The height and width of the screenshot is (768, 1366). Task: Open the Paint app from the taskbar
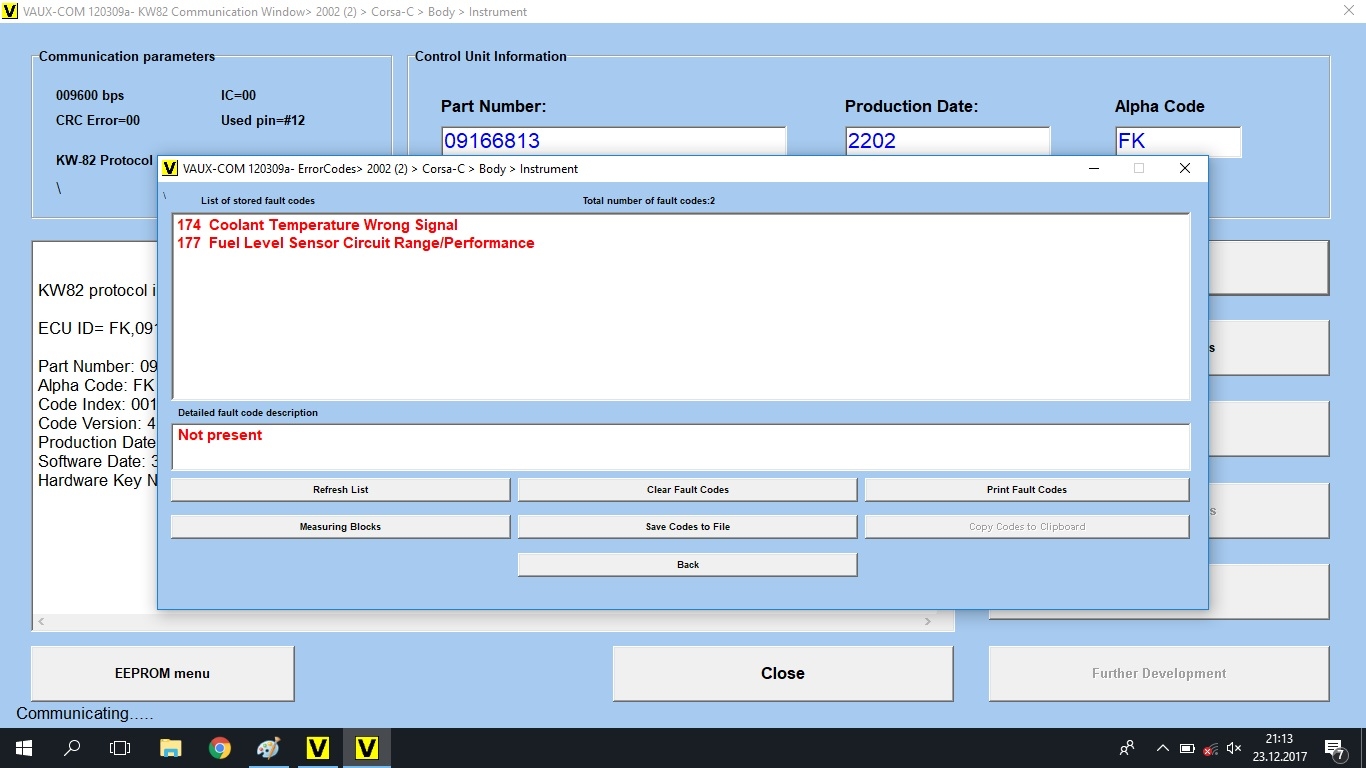269,748
